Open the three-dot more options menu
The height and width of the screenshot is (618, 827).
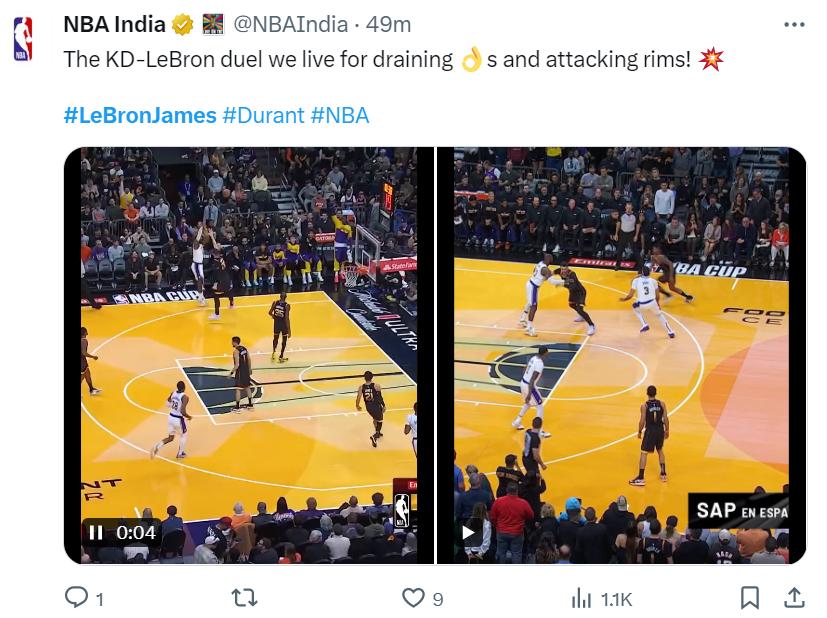click(794, 25)
